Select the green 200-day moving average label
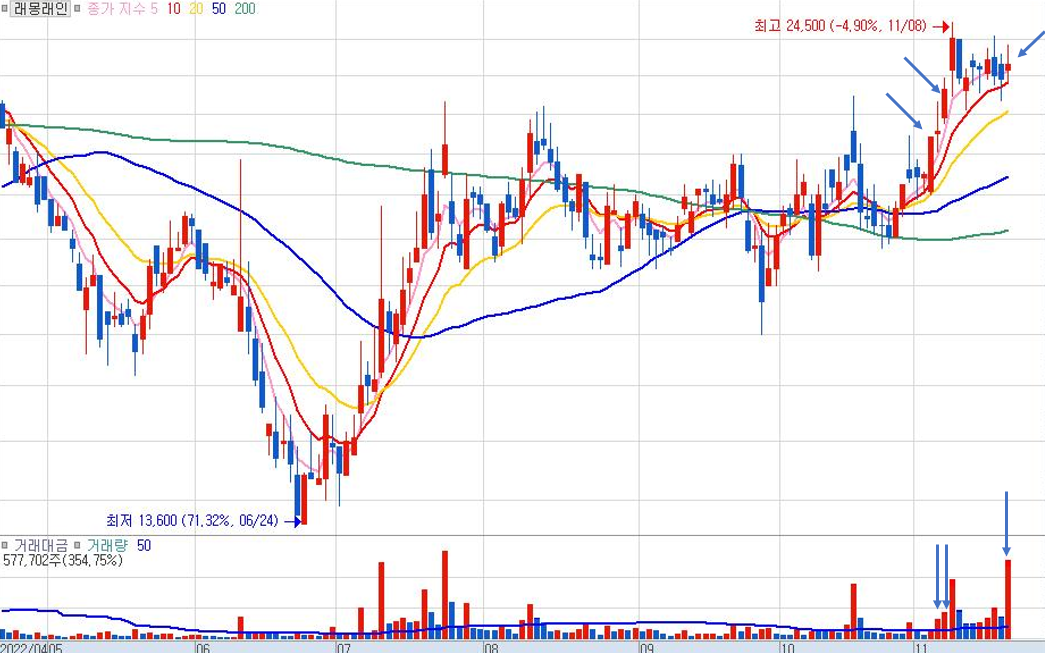This screenshot has height=653, width=1045. [x=245, y=9]
